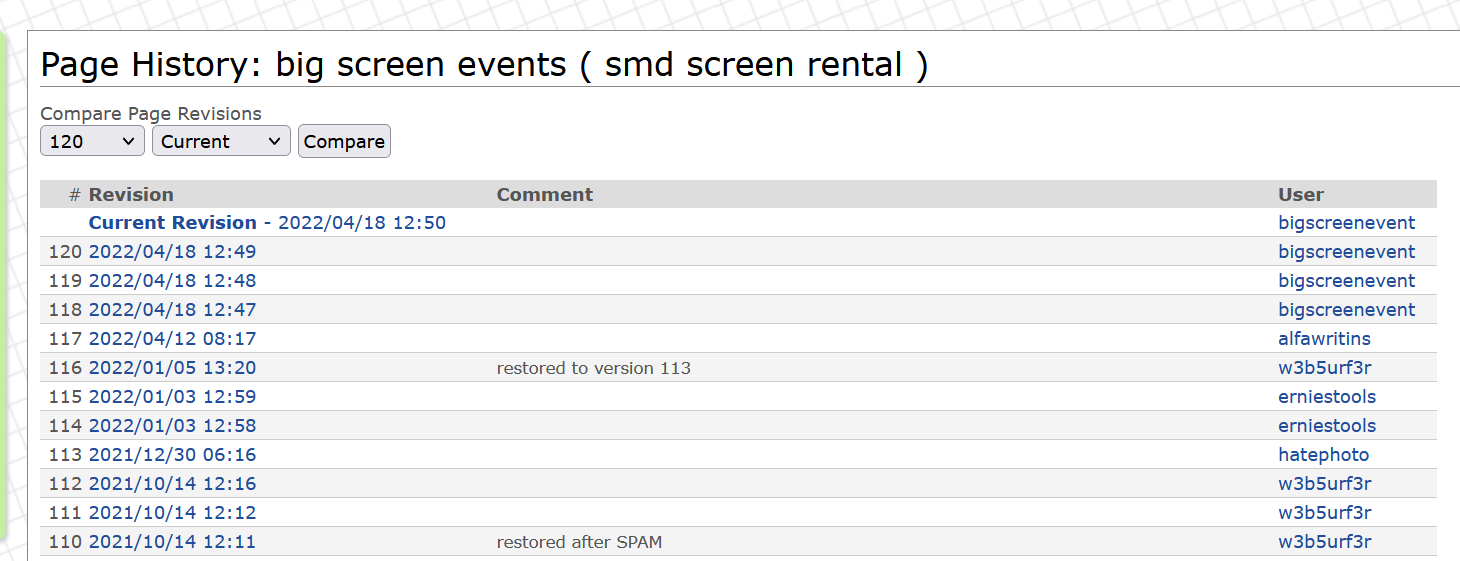Open revision 2021/10/14 12:11
The height and width of the screenshot is (561, 1460).
pos(172,542)
